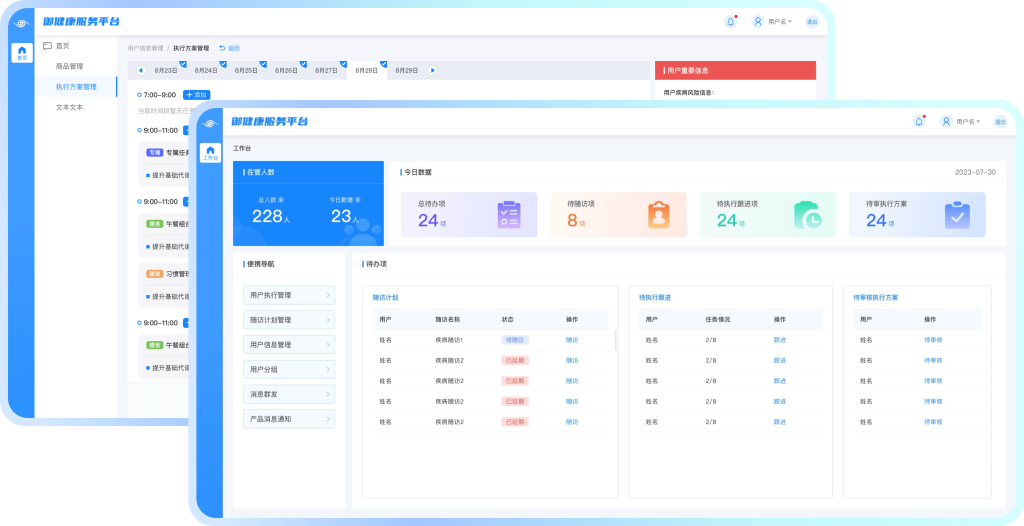Click the message icon beside 首页 menu entry
Image resolution: width=1024 pixels, height=526 pixels.
pos(47,46)
